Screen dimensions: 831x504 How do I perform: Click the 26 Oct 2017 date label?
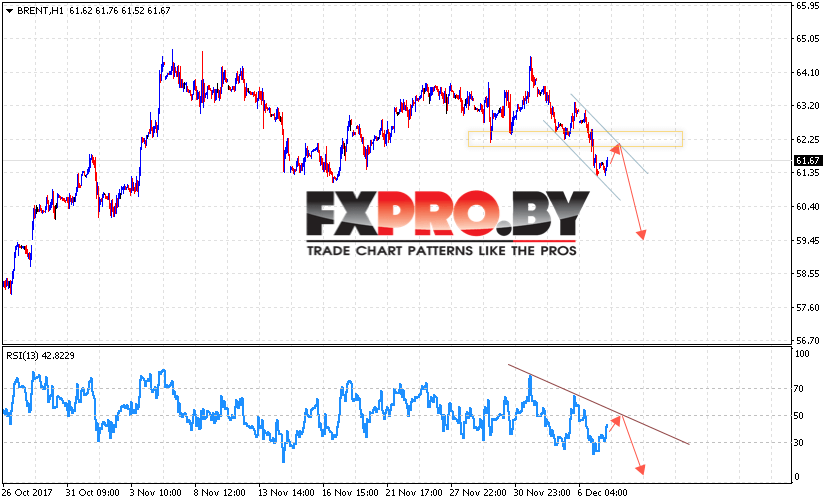click(28, 493)
